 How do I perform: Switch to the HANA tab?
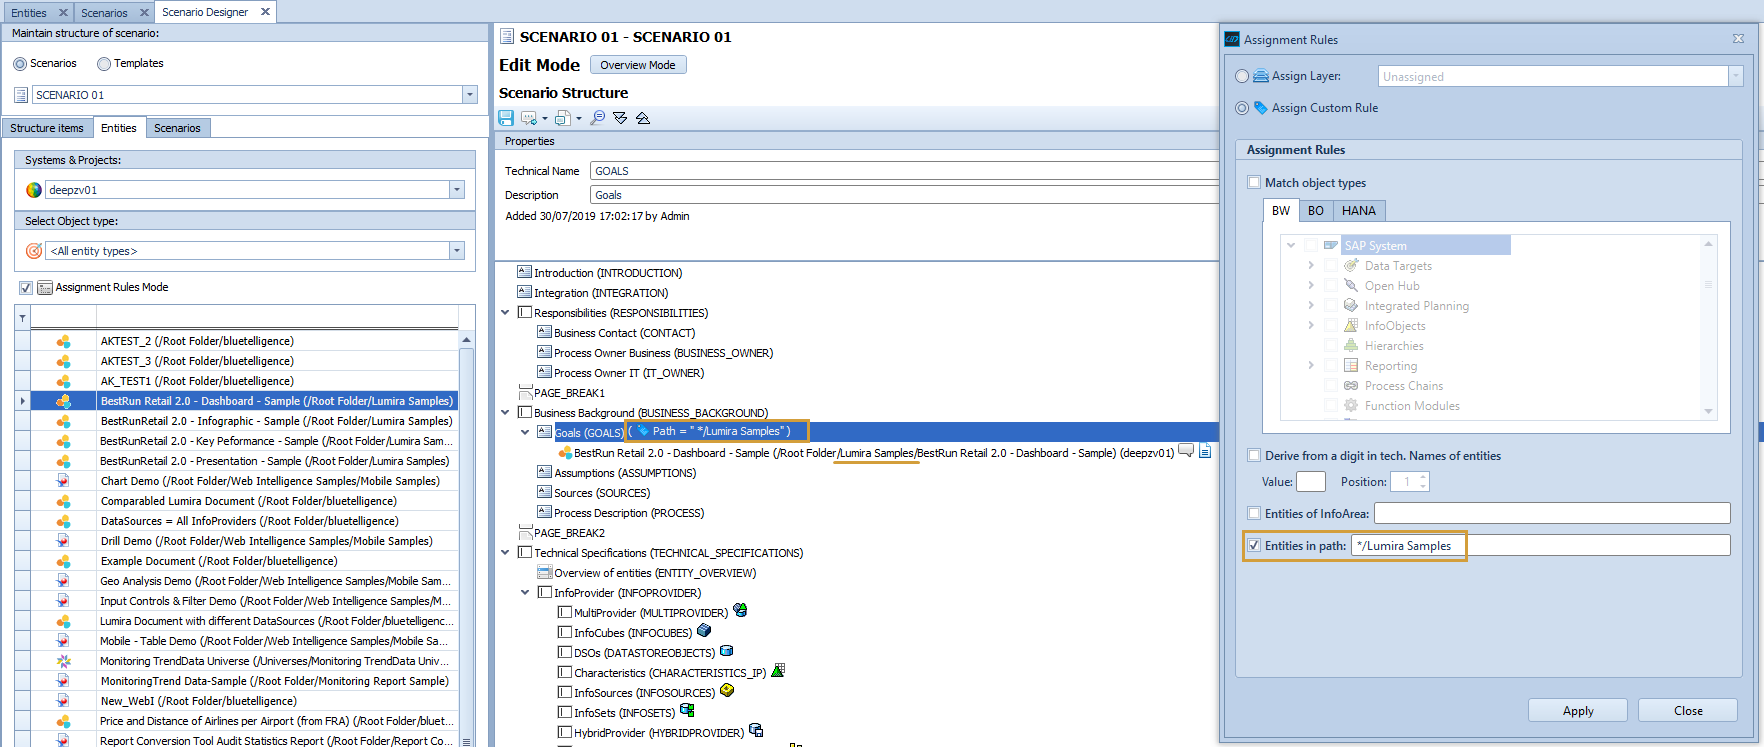point(1358,211)
